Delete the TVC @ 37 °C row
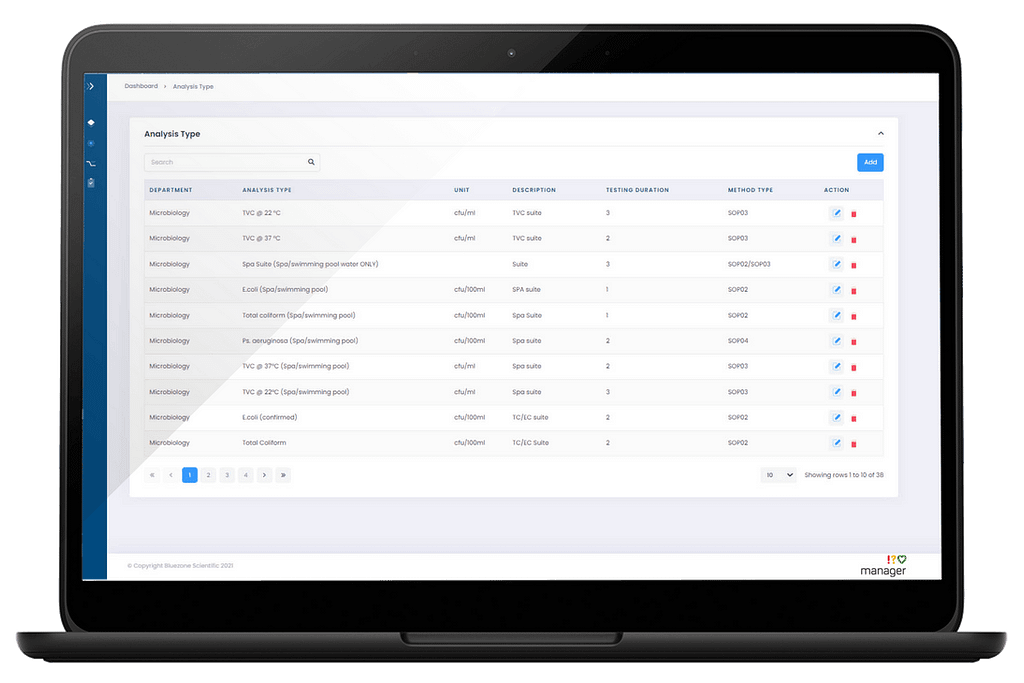The image size is (1024, 683). click(854, 240)
